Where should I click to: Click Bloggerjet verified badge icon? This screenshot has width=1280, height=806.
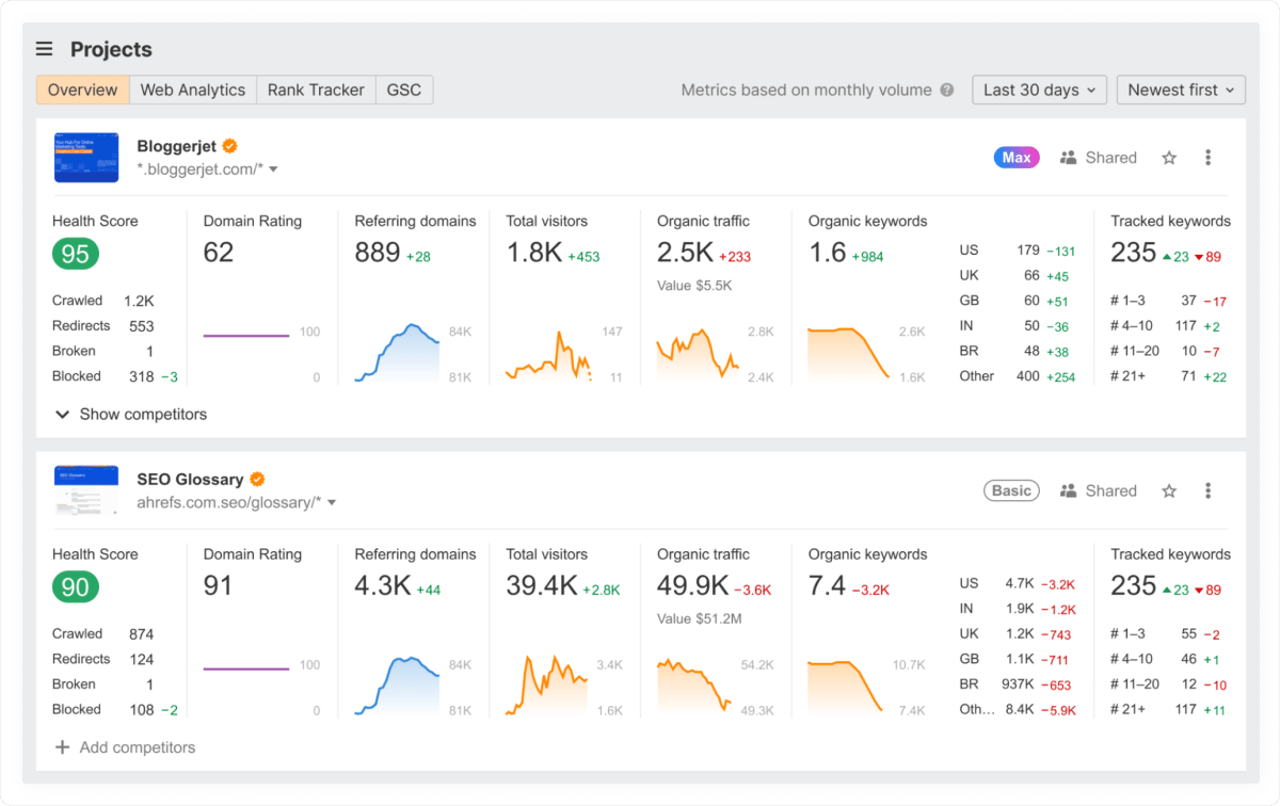(230, 146)
